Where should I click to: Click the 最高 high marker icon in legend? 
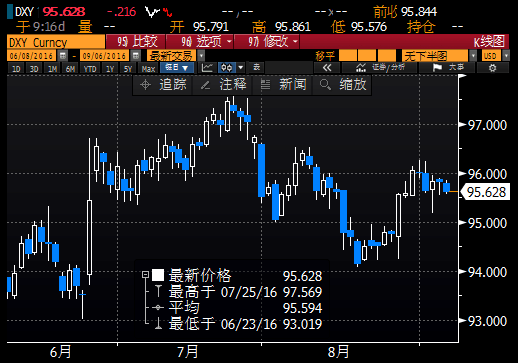click(x=159, y=291)
